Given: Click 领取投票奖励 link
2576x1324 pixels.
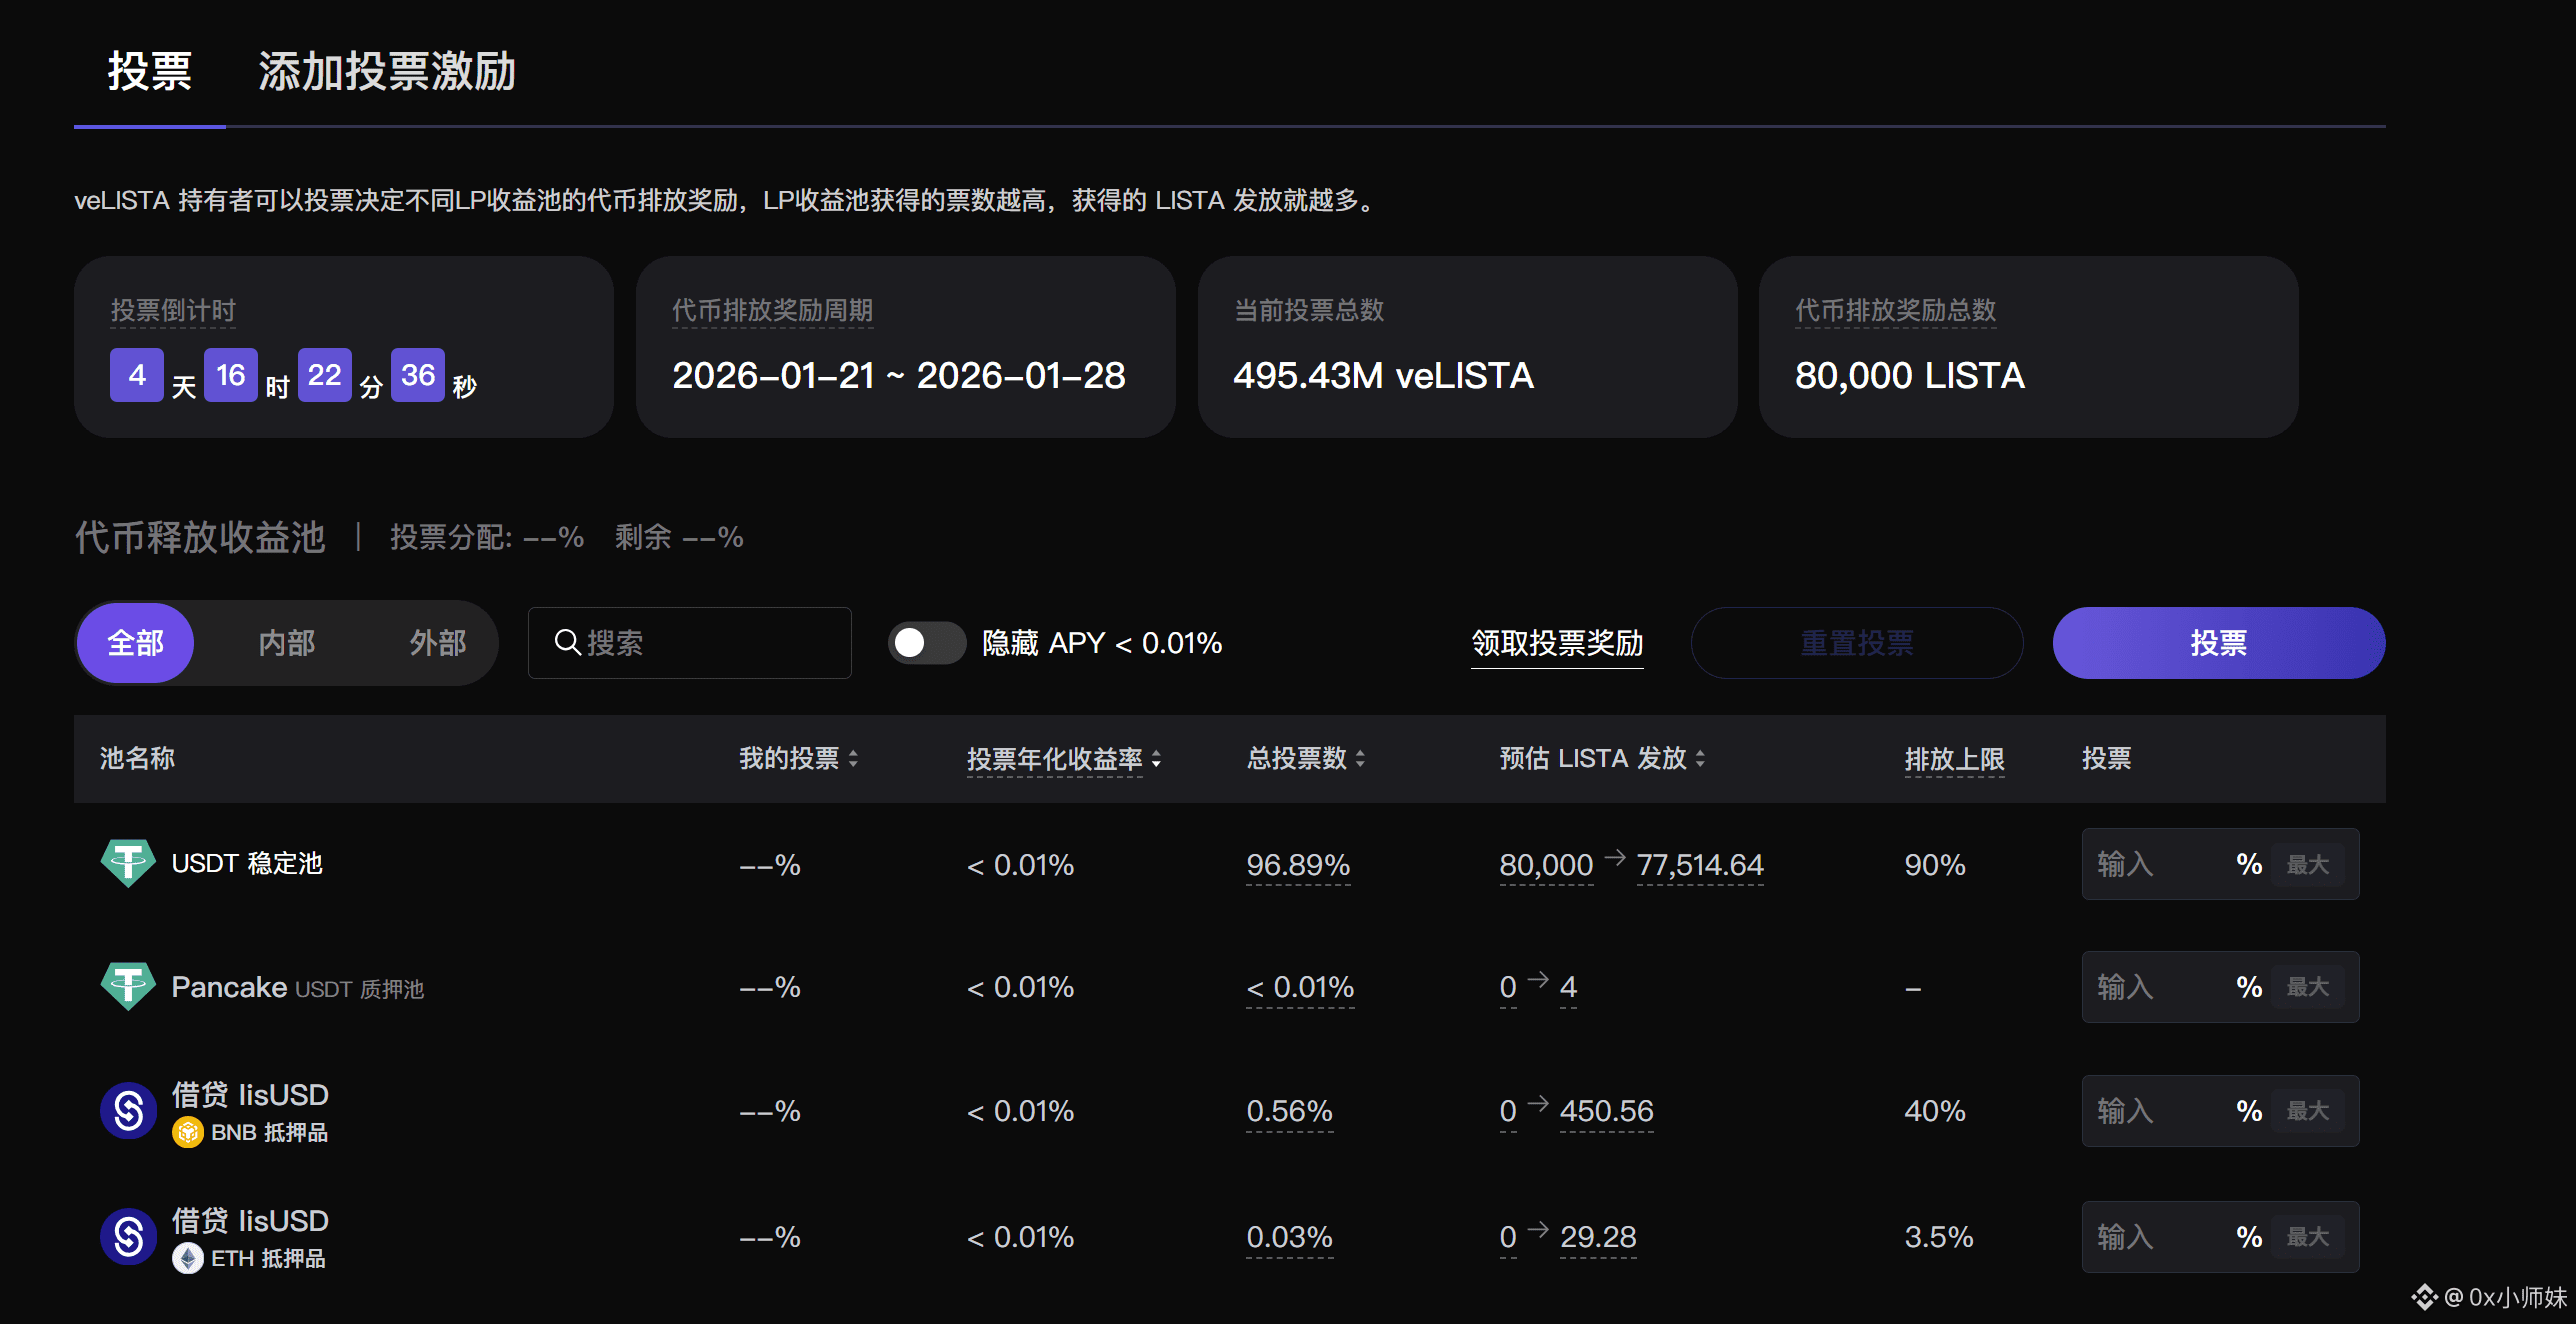Looking at the screenshot, I should click(x=1557, y=643).
